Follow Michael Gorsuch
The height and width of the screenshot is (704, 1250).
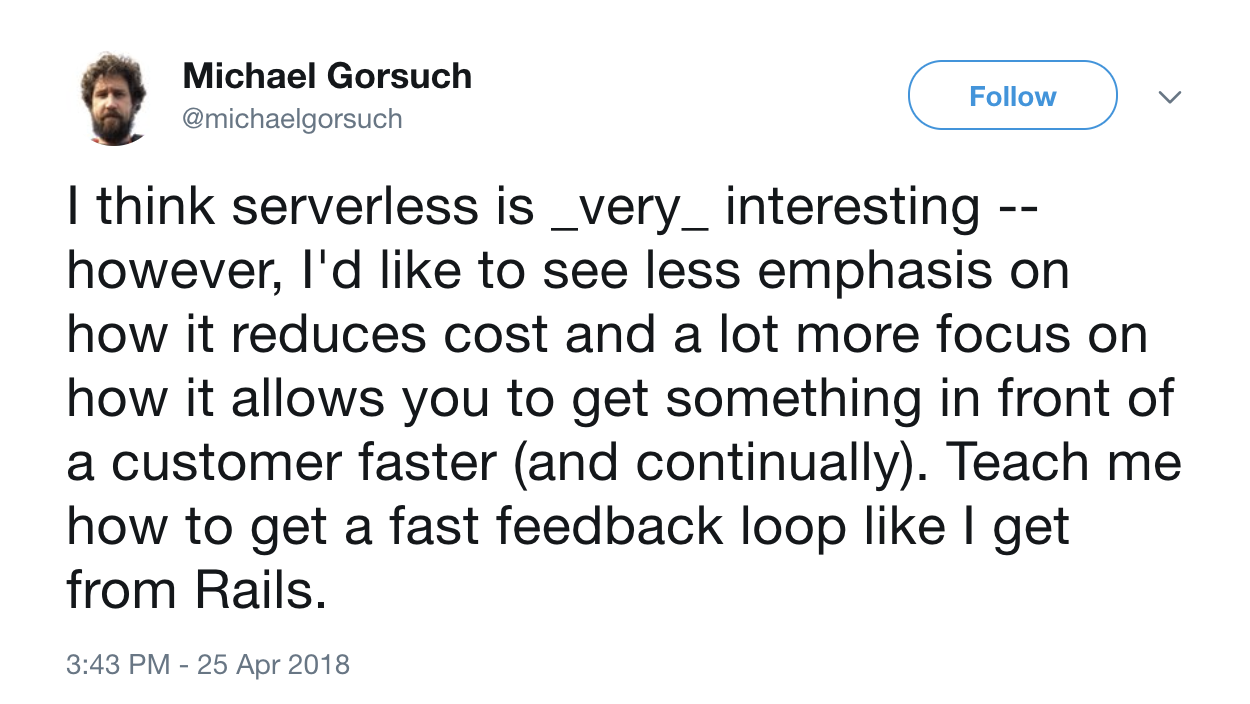pos(1012,95)
